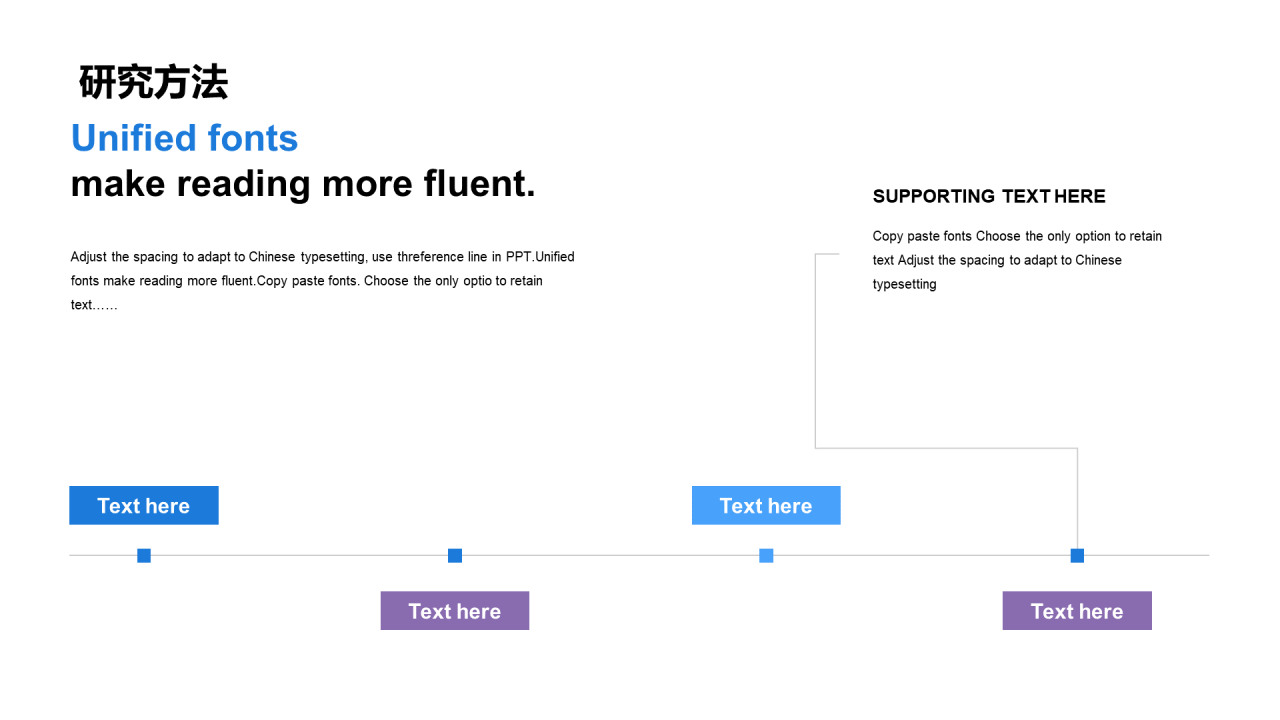
Task: Click the line 'Copy paste fonts Choose the only option'
Action: coord(1017,237)
